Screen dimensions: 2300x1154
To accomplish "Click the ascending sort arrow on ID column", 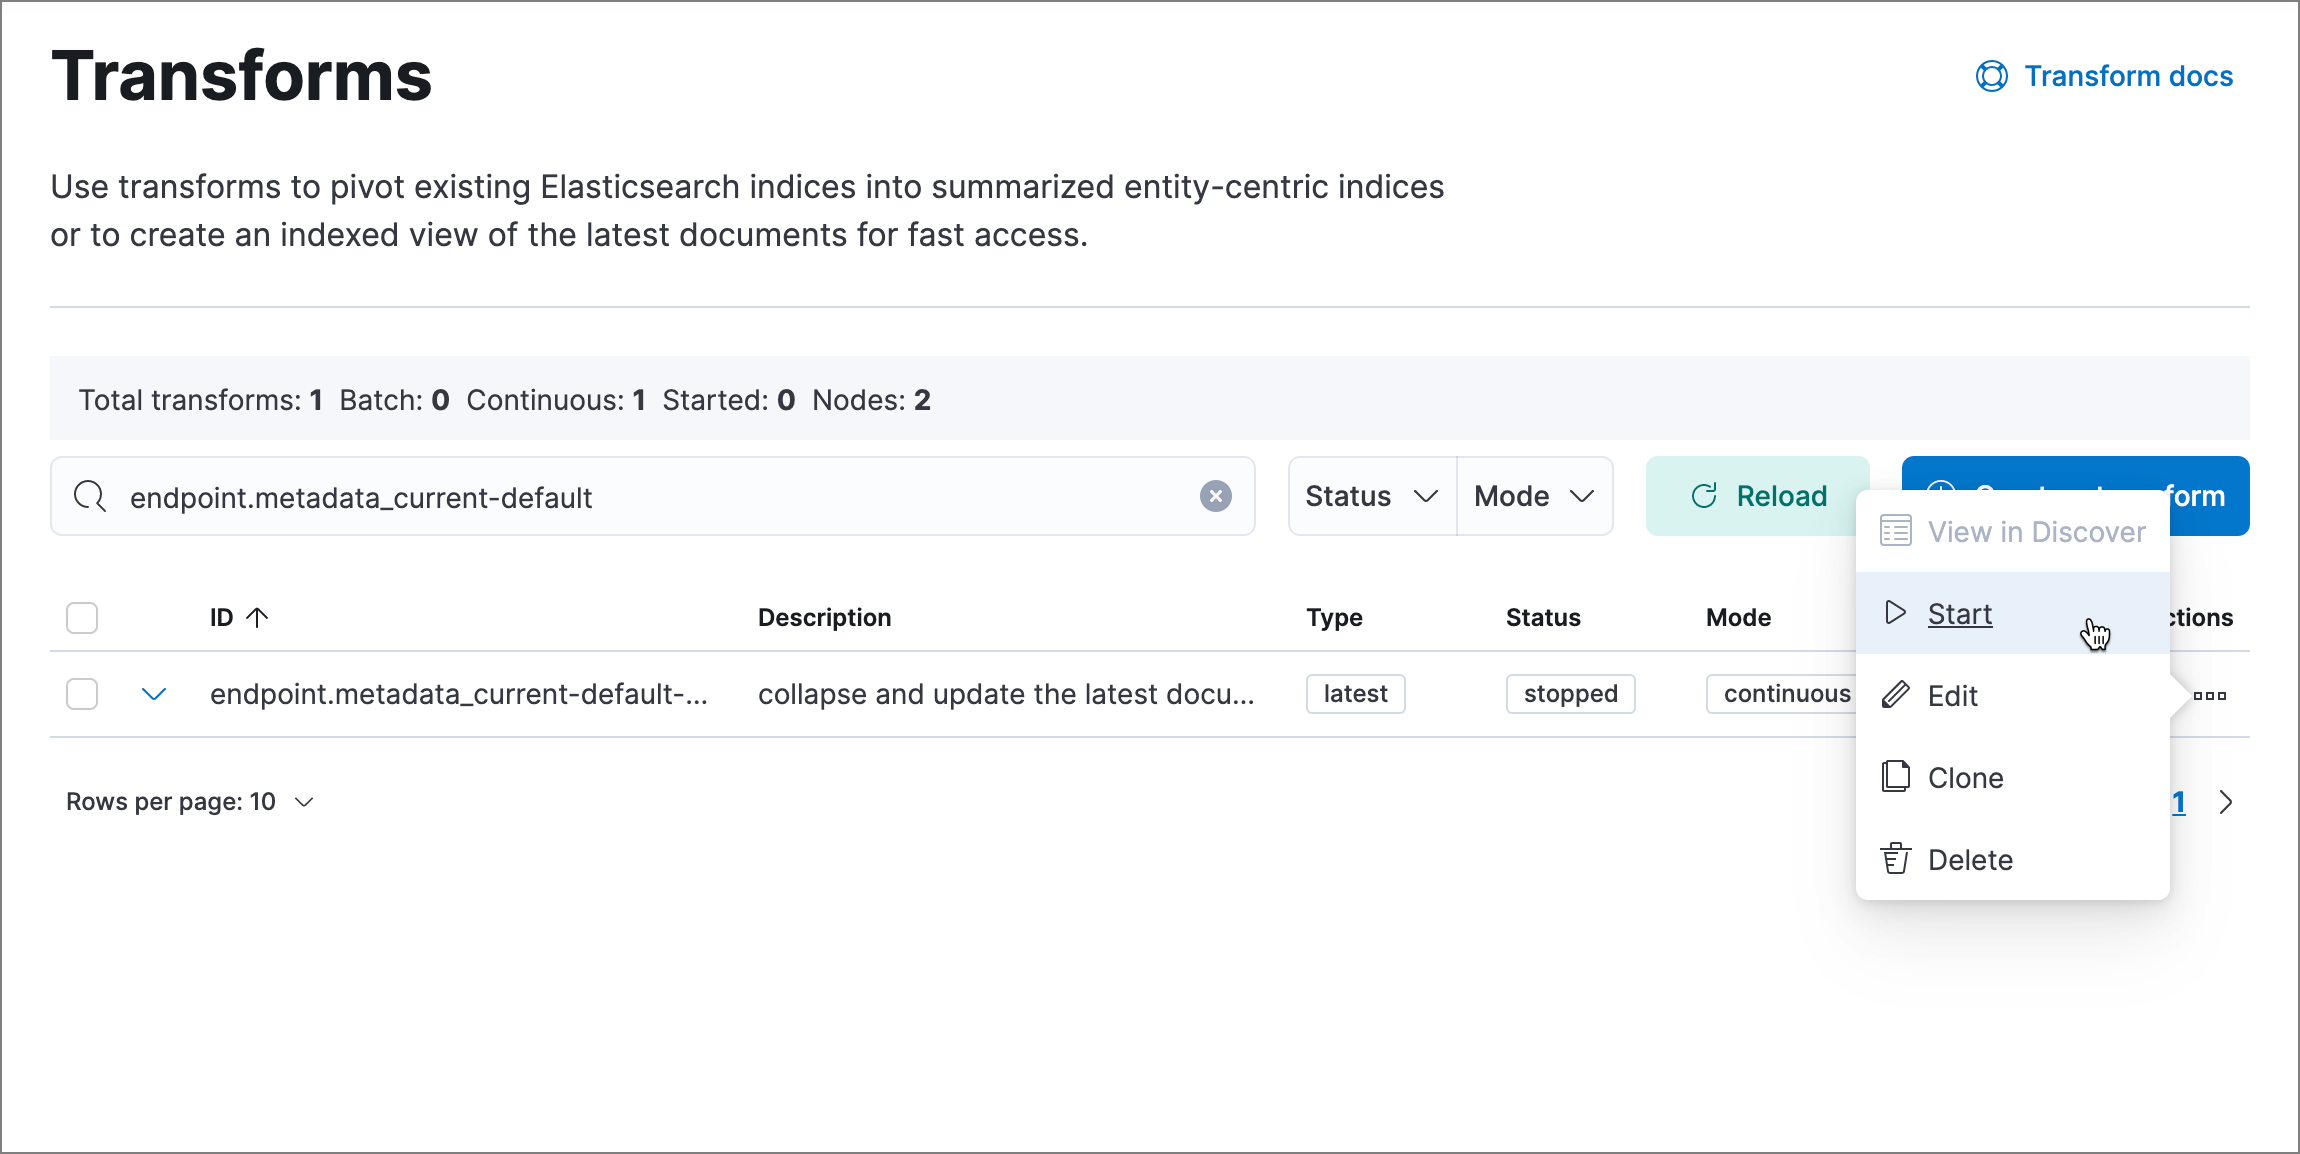I will point(258,617).
